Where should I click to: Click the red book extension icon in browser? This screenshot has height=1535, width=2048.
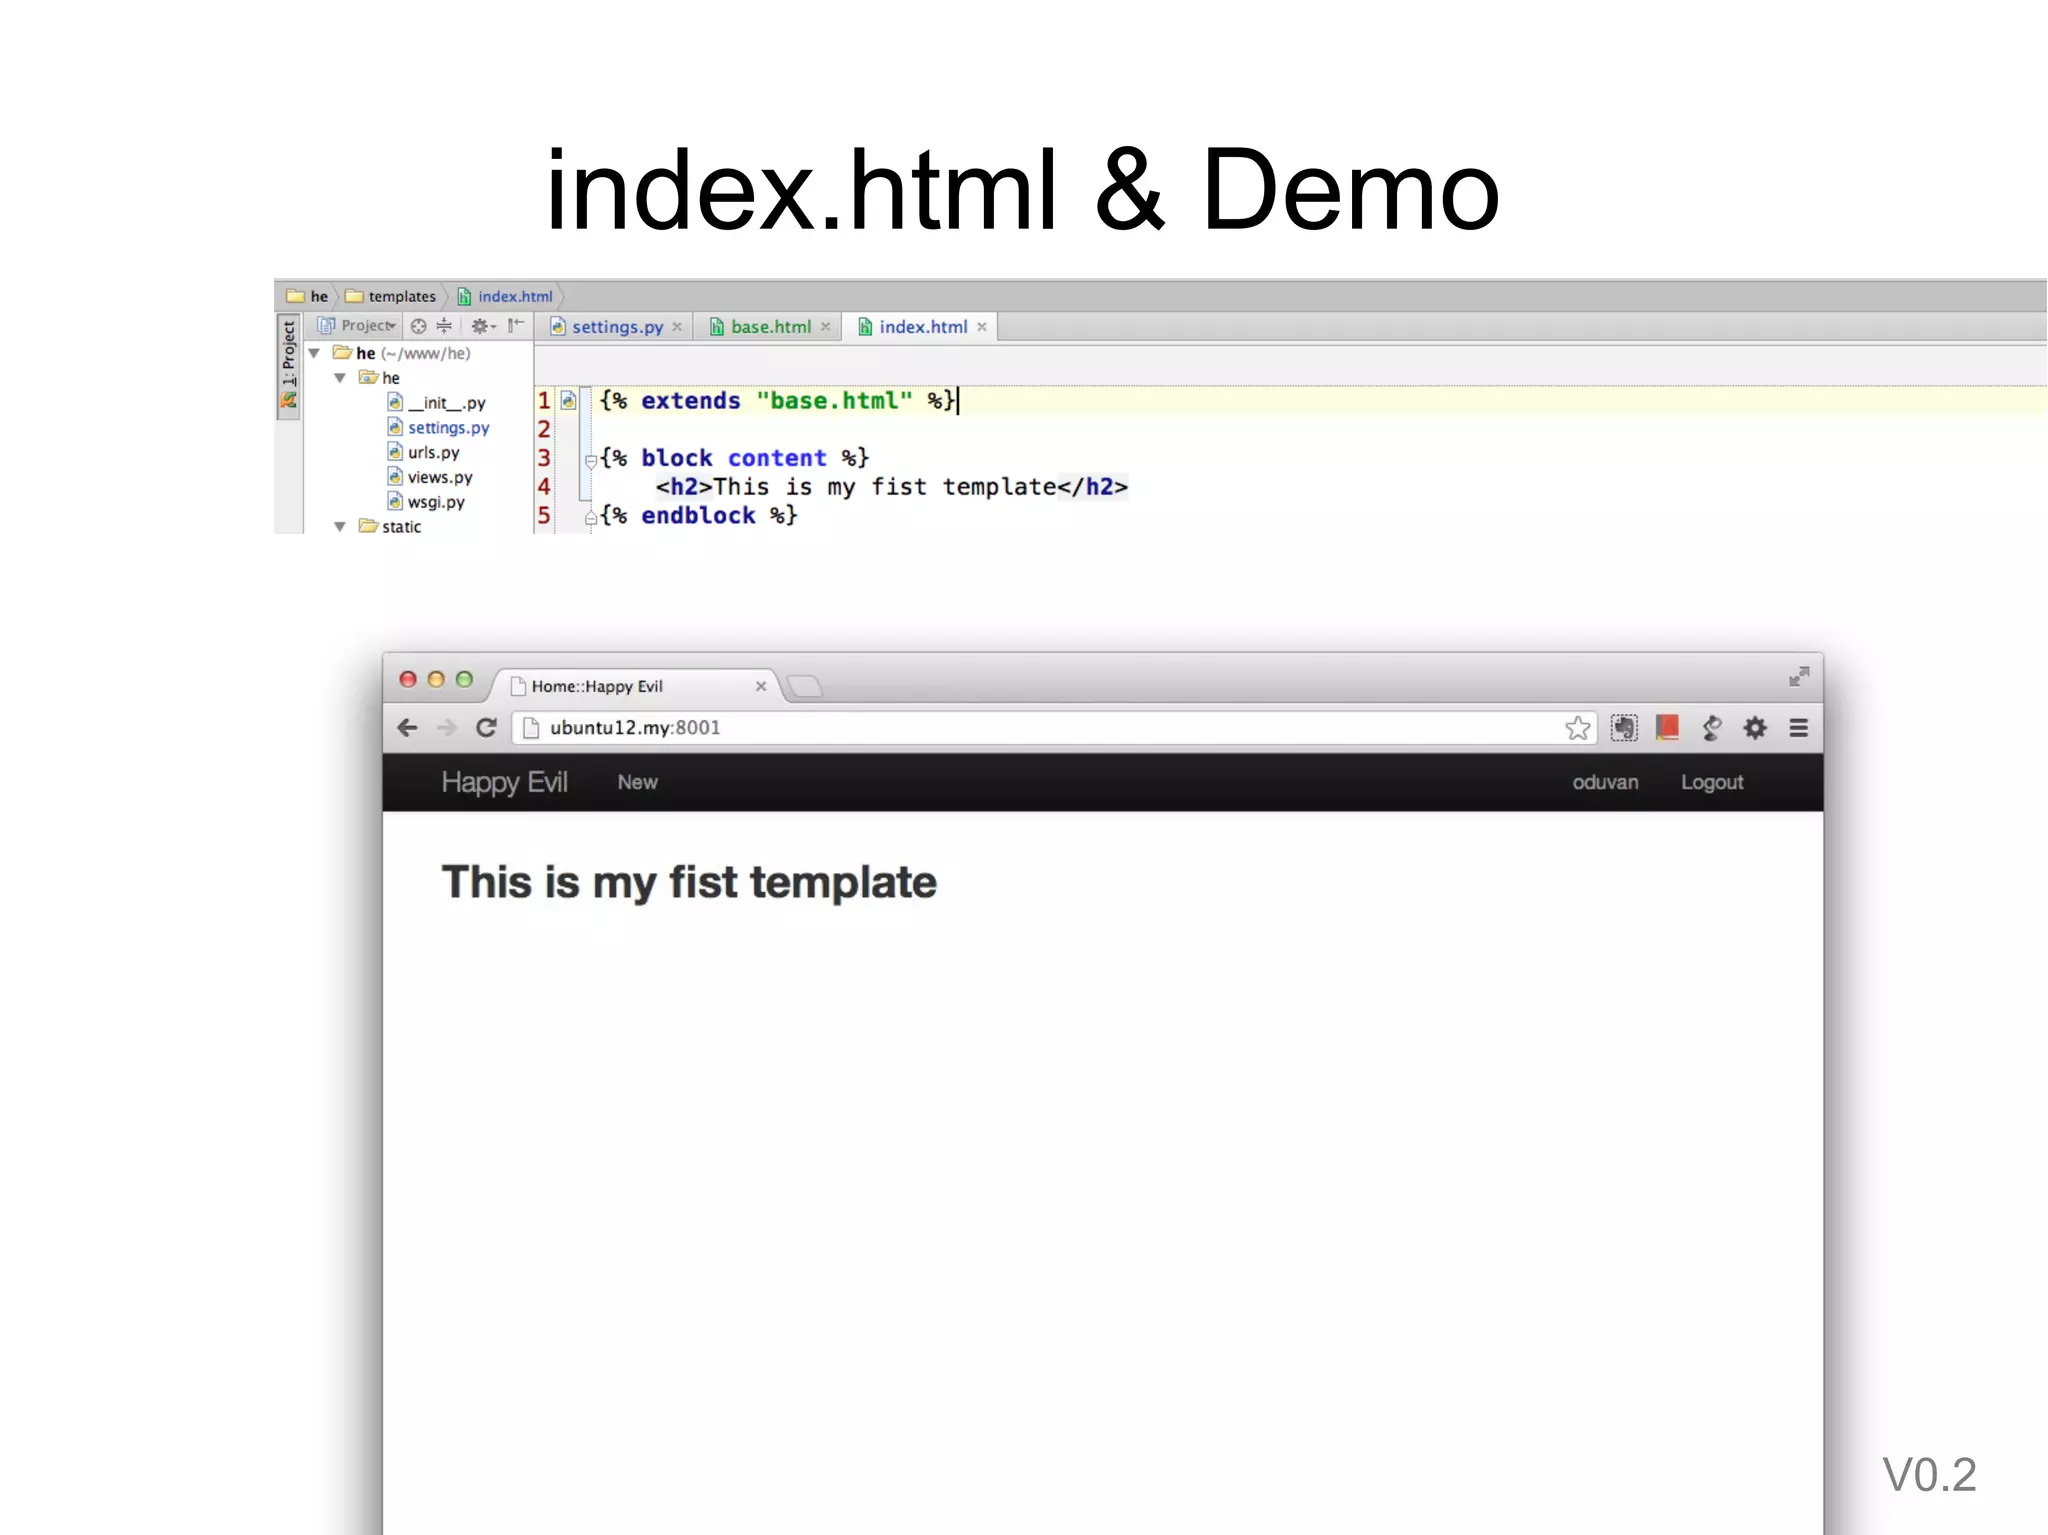(1667, 728)
